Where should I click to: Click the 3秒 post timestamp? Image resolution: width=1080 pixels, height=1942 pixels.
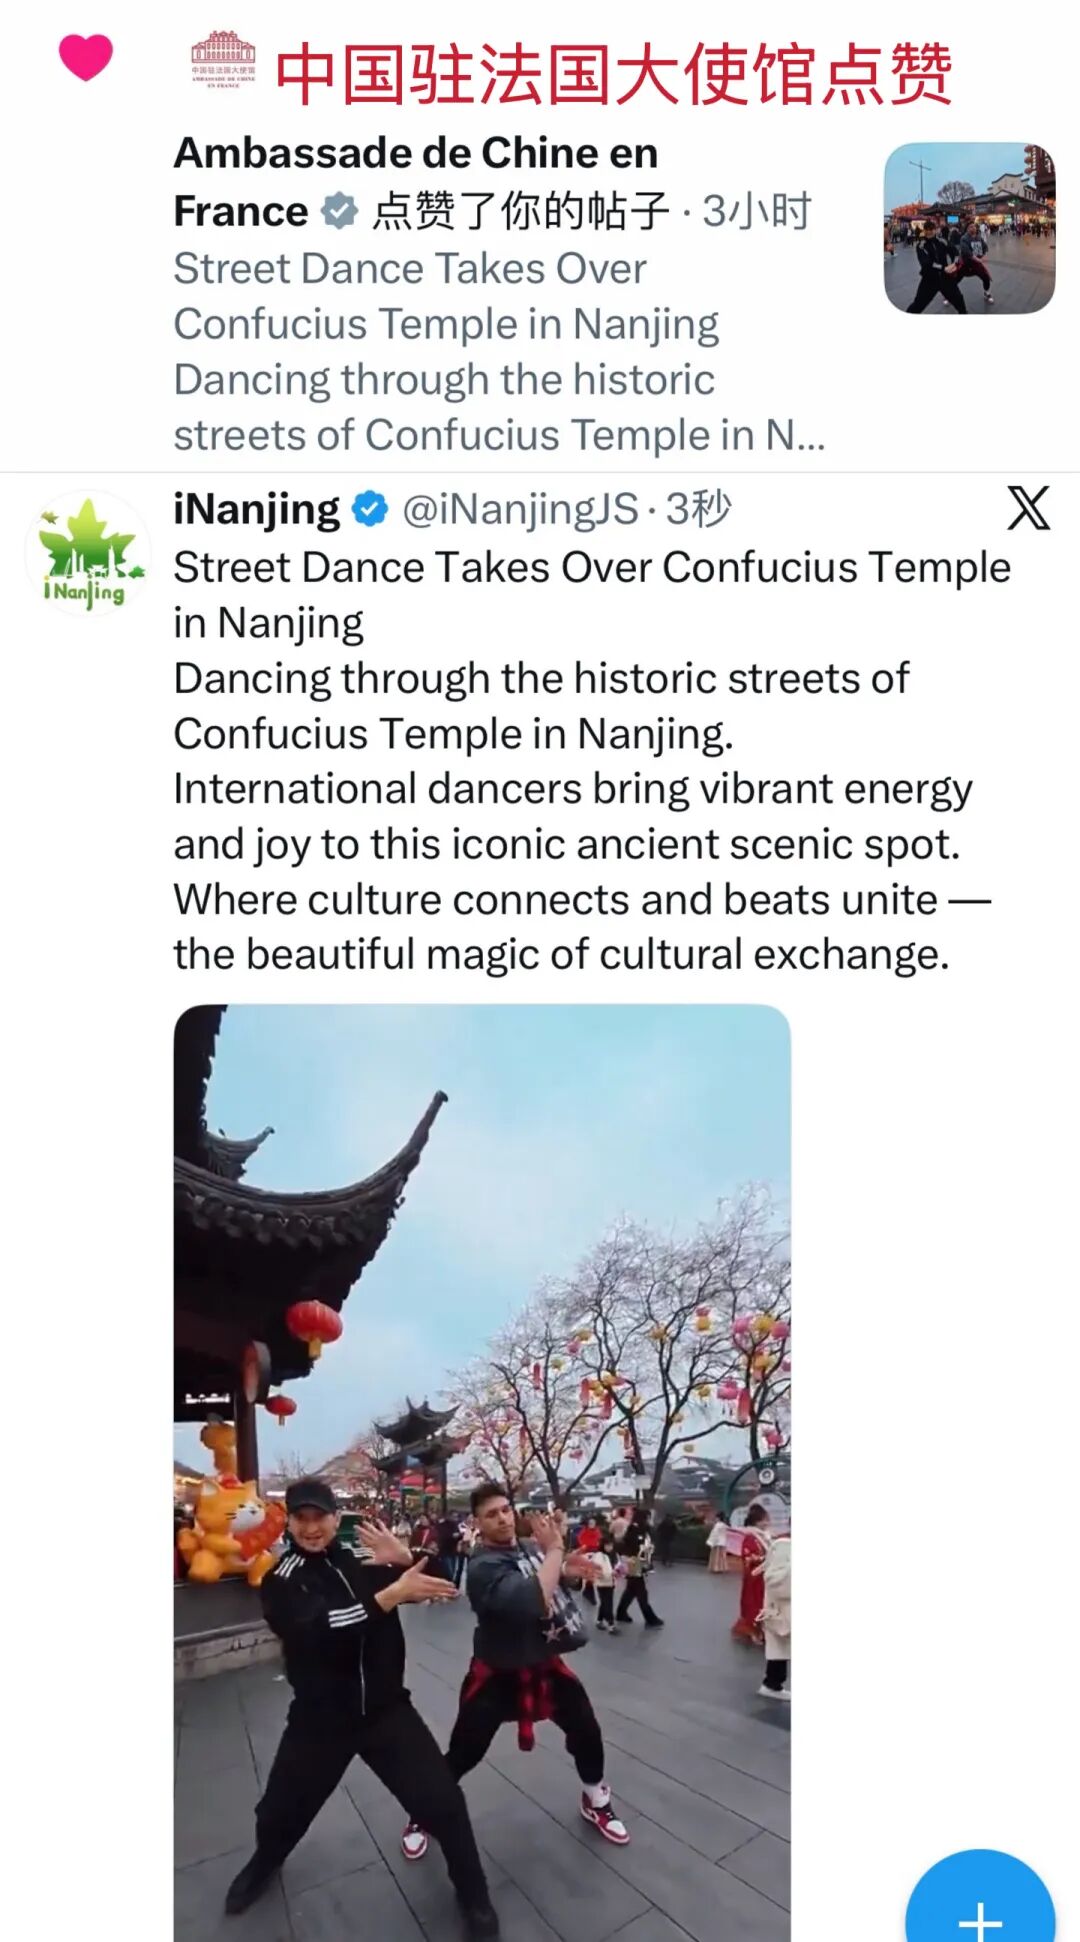[699, 509]
